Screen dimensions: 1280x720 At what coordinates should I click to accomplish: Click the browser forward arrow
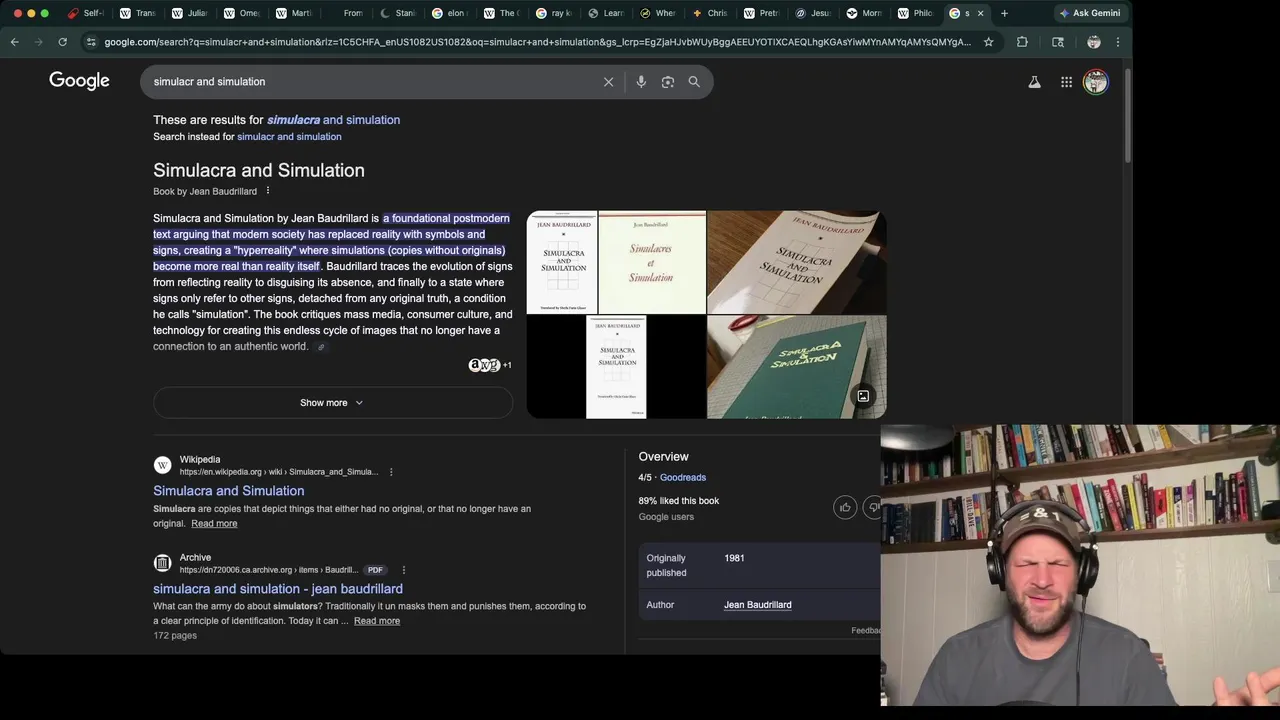[x=38, y=42]
